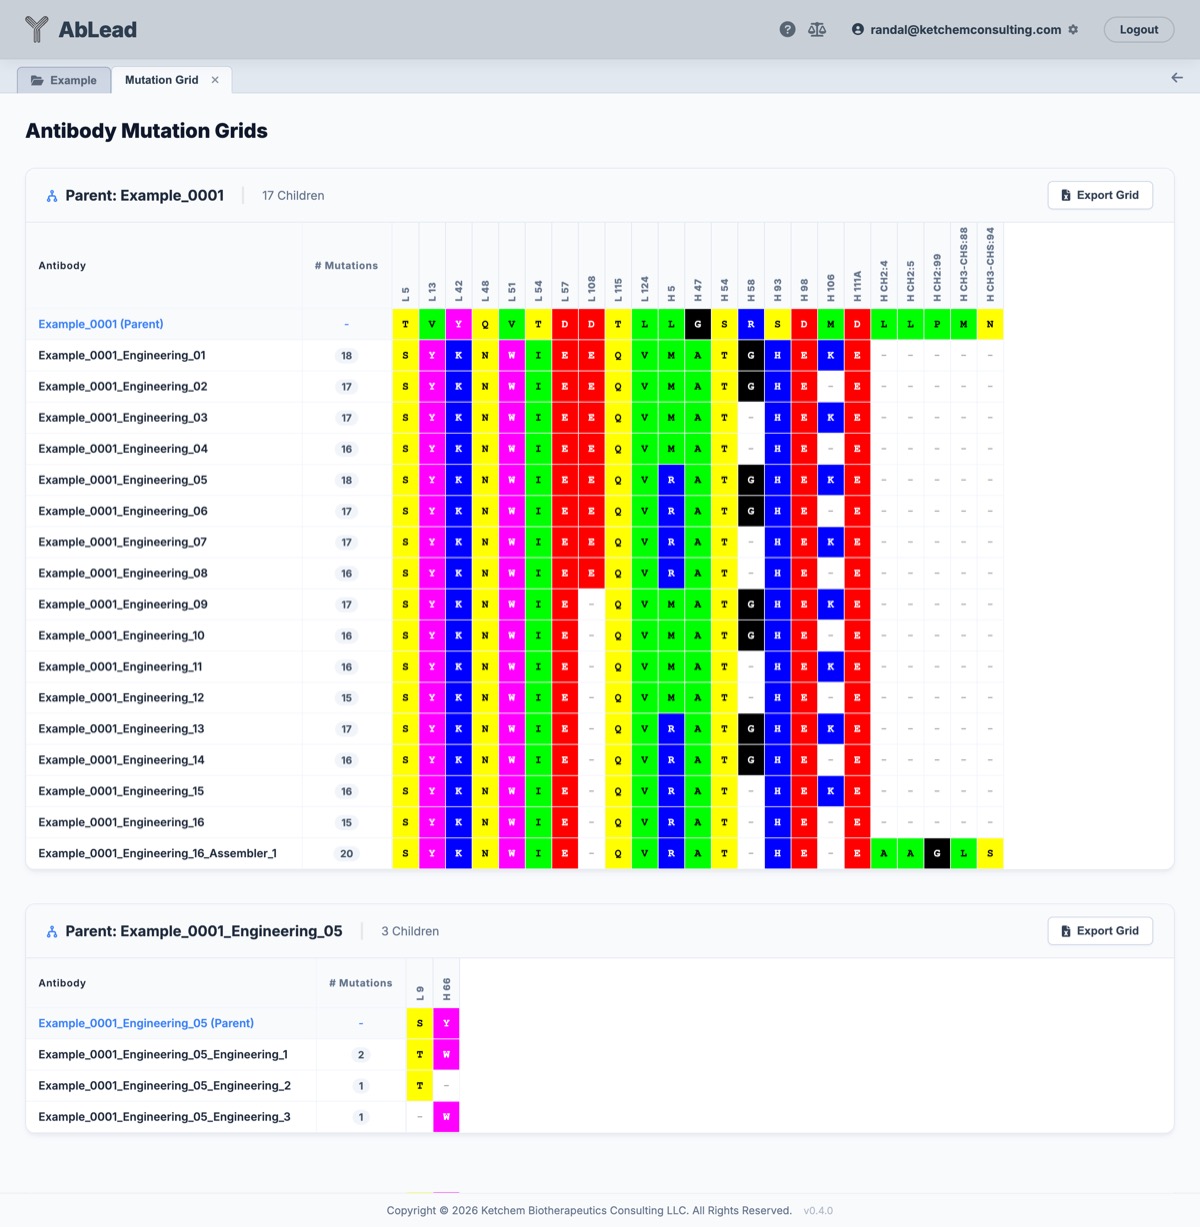Screen dimensions: 1200x1227
Task: Open the help question mark icon
Action: tap(787, 30)
